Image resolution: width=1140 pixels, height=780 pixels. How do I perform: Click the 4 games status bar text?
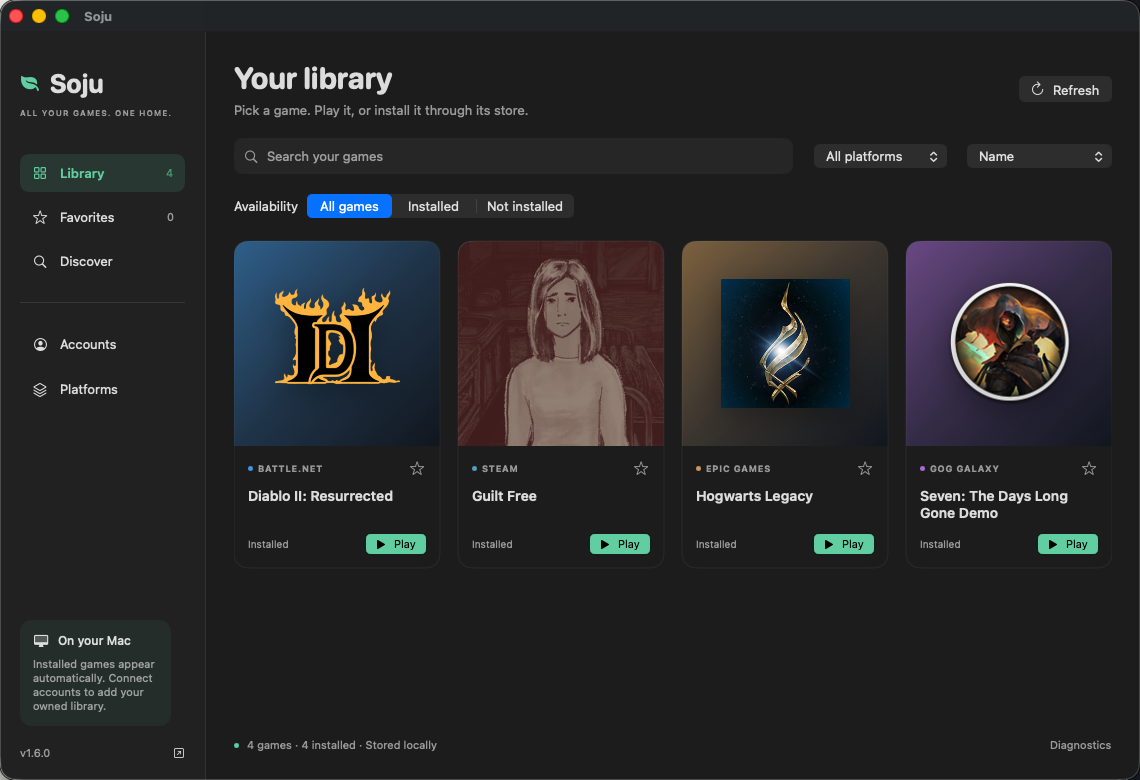click(x=342, y=745)
